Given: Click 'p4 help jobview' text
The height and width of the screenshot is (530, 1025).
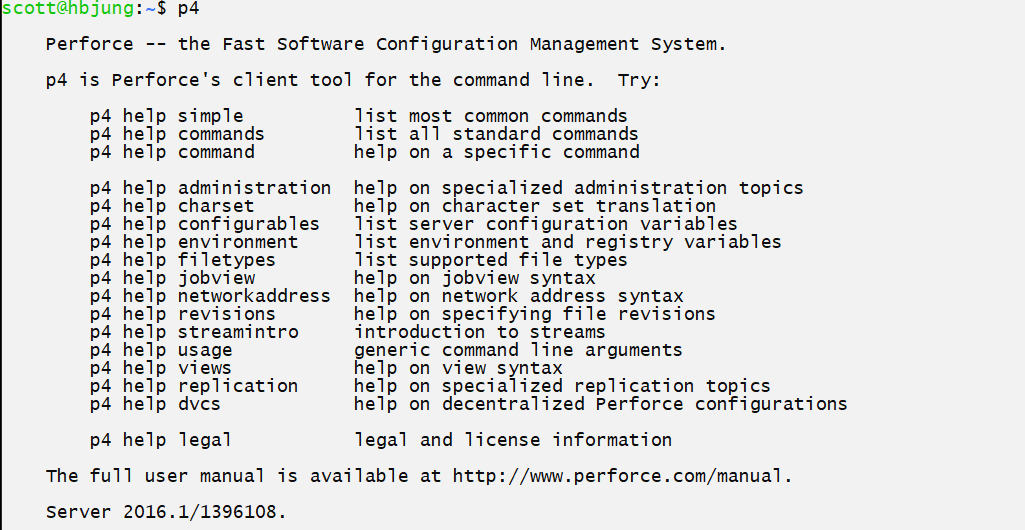Looking at the screenshot, I should [173, 278].
